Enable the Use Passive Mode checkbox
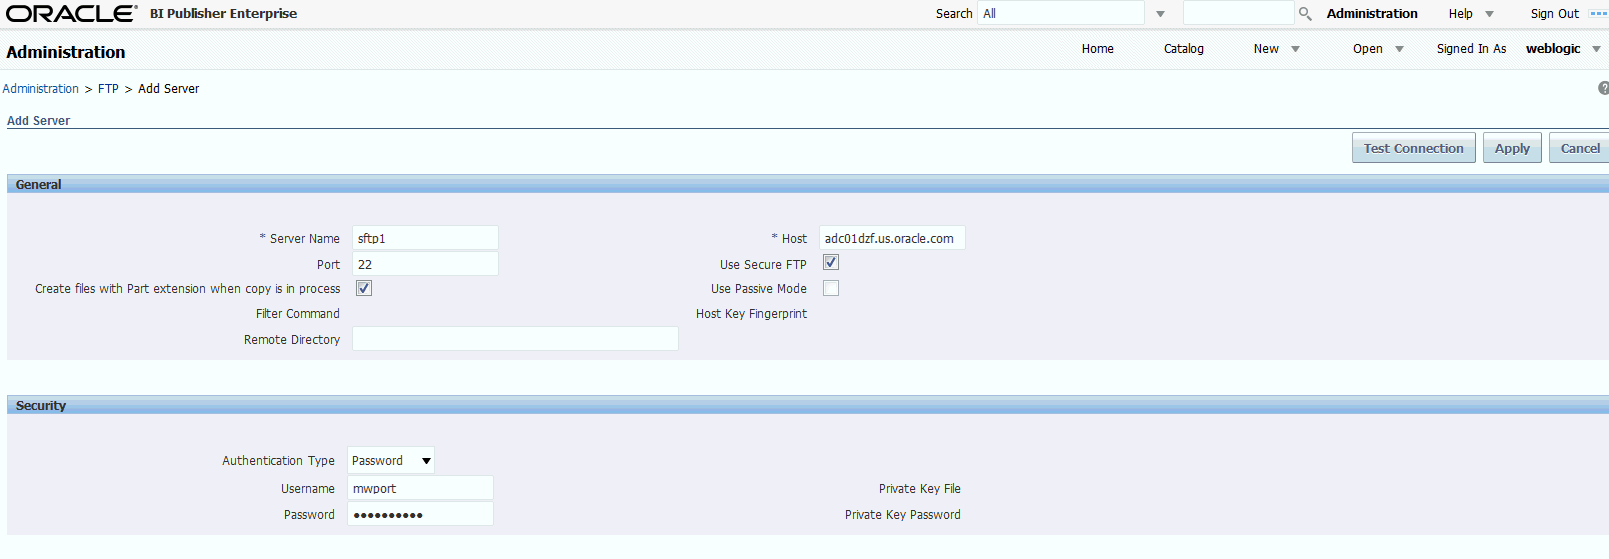 point(831,288)
